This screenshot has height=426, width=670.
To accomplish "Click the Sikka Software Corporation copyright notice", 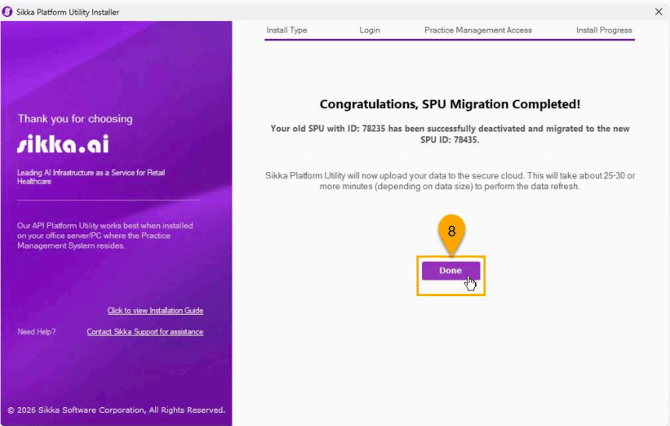I will (116, 410).
